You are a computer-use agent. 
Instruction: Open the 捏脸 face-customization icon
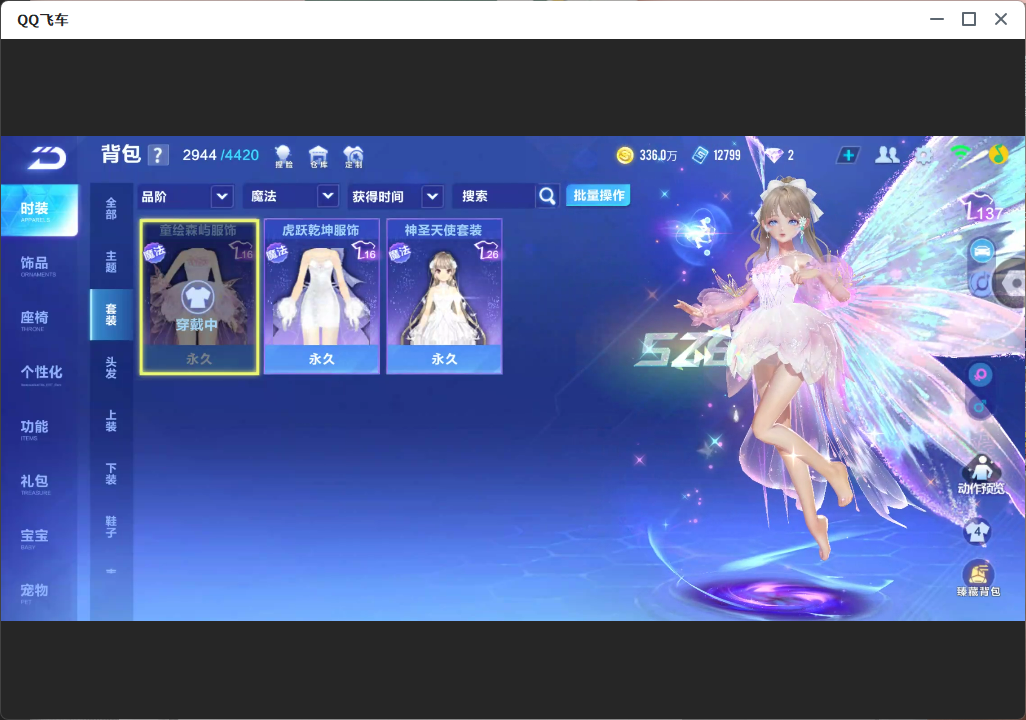click(283, 156)
